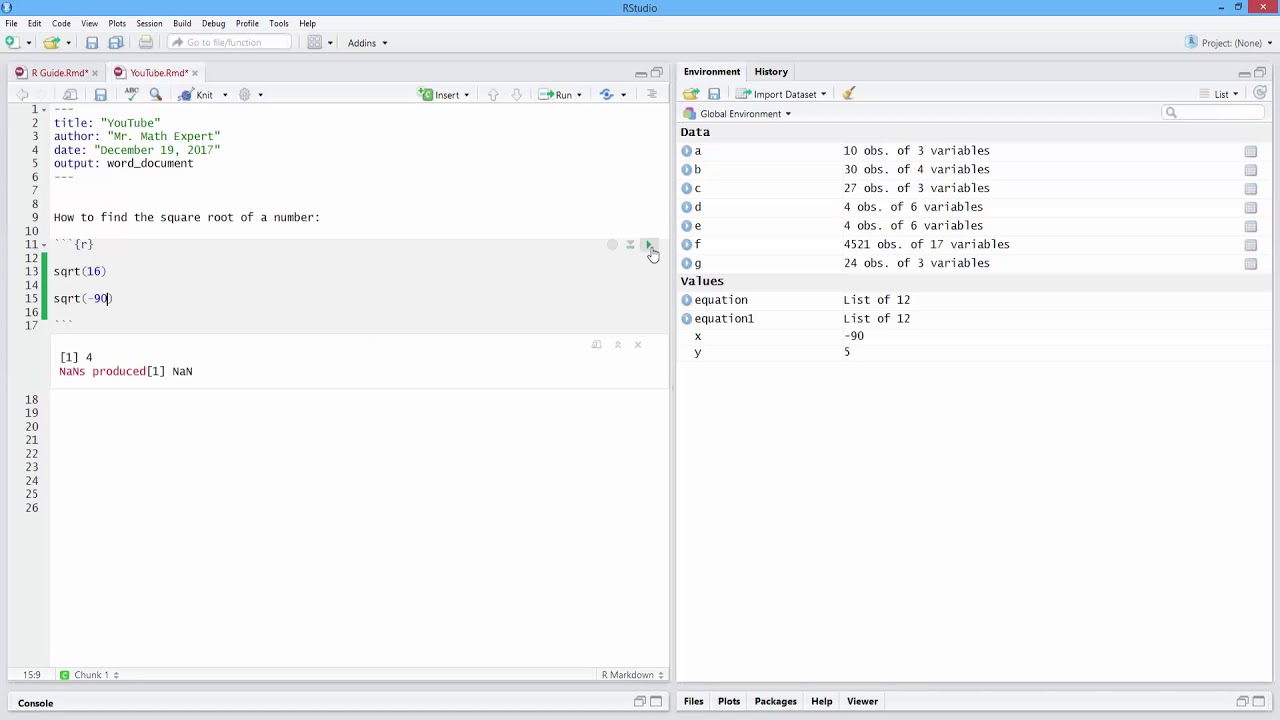This screenshot has width=1280, height=720.
Task: Open Chunk 1 navigator in status bar
Action: 90,675
